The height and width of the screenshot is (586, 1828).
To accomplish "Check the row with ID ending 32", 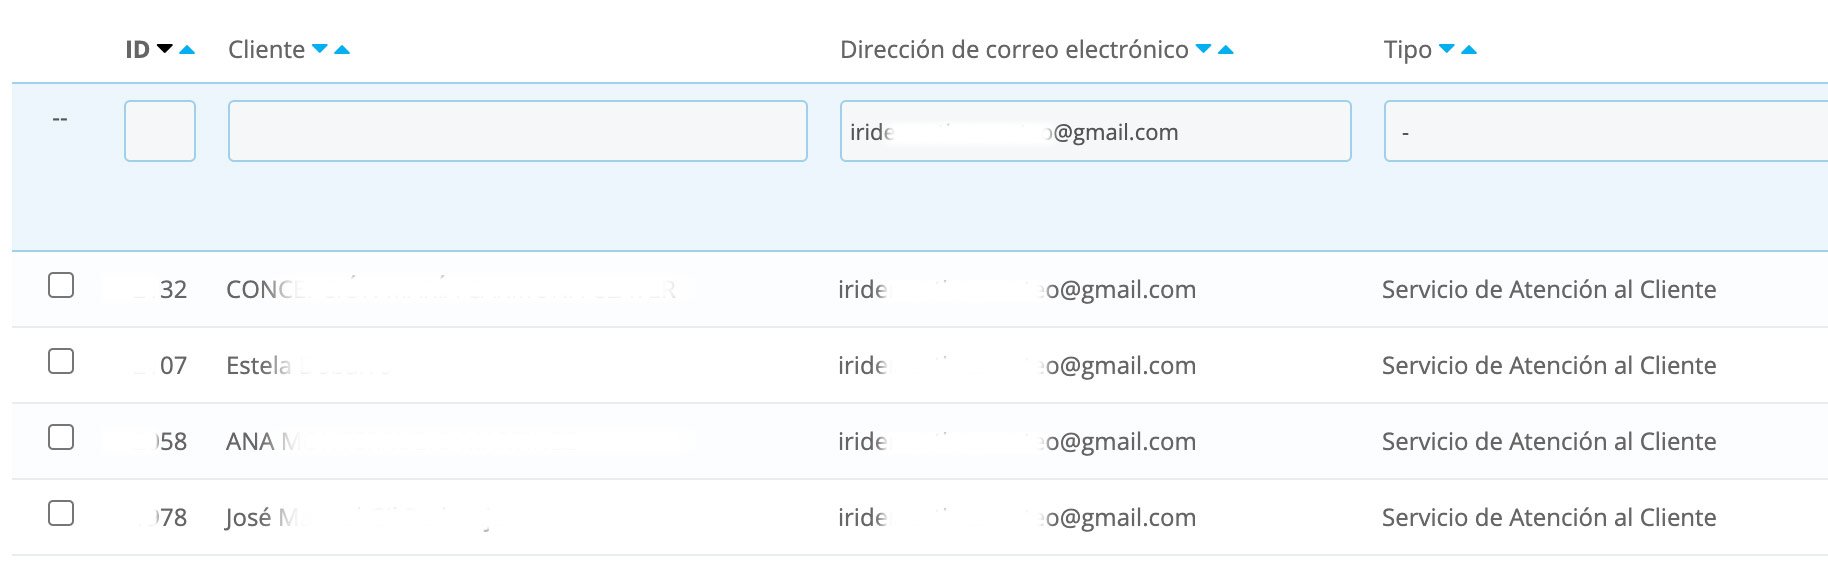I will (61, 286).
